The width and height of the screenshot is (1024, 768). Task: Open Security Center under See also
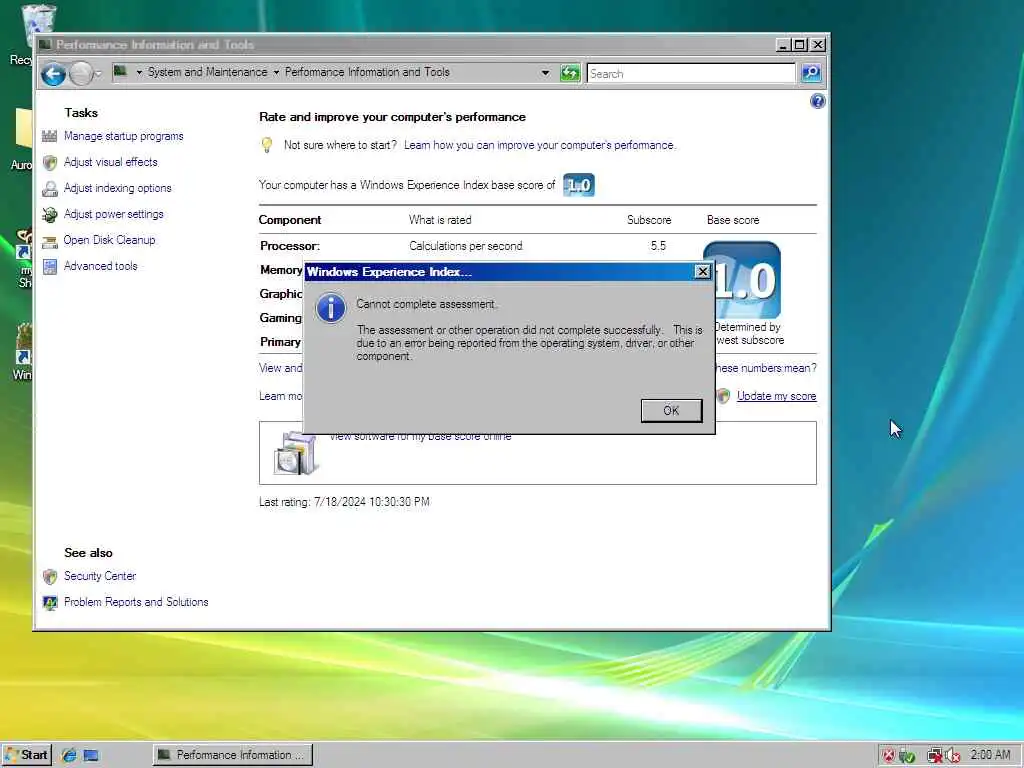tap(100, 576)
